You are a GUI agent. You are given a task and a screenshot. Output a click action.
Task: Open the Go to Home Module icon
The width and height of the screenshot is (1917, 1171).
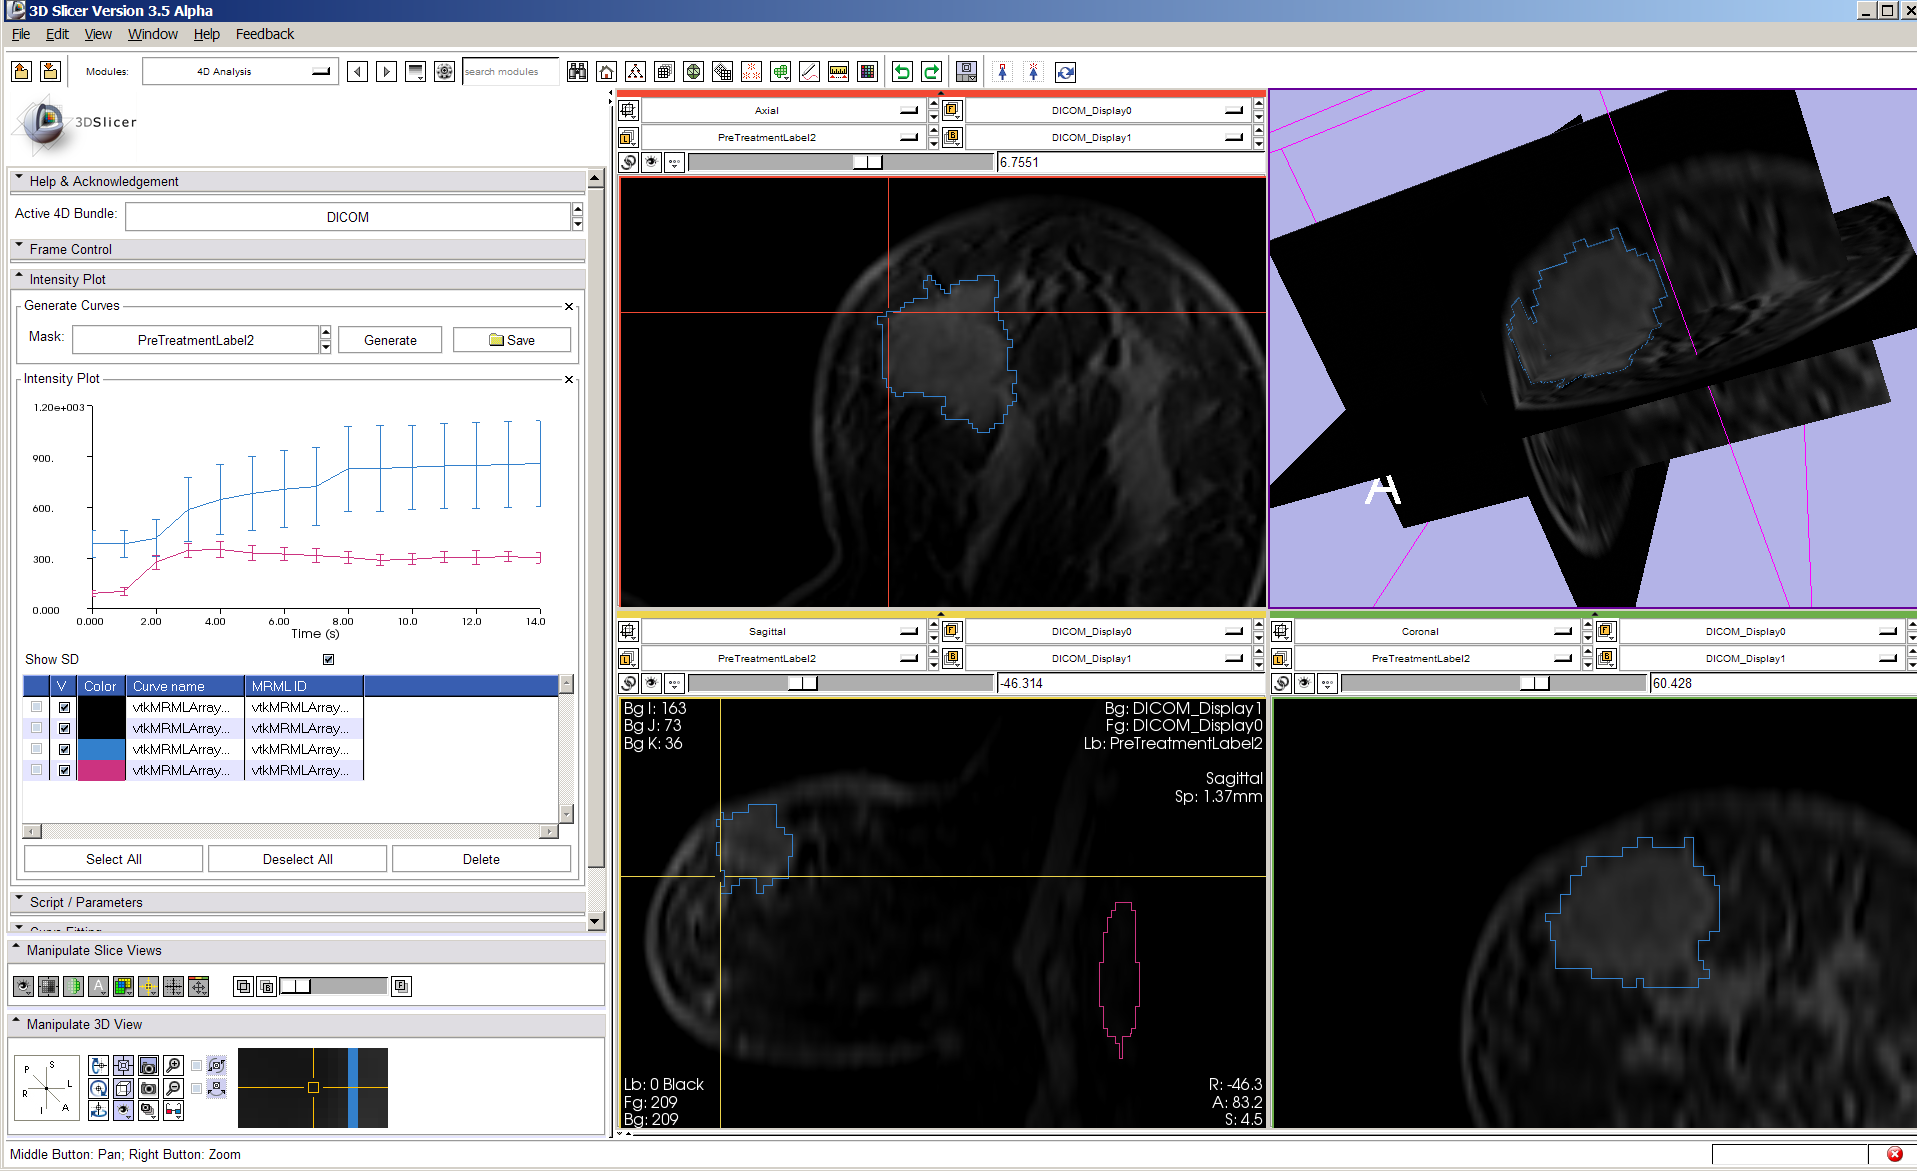(606, 71)
